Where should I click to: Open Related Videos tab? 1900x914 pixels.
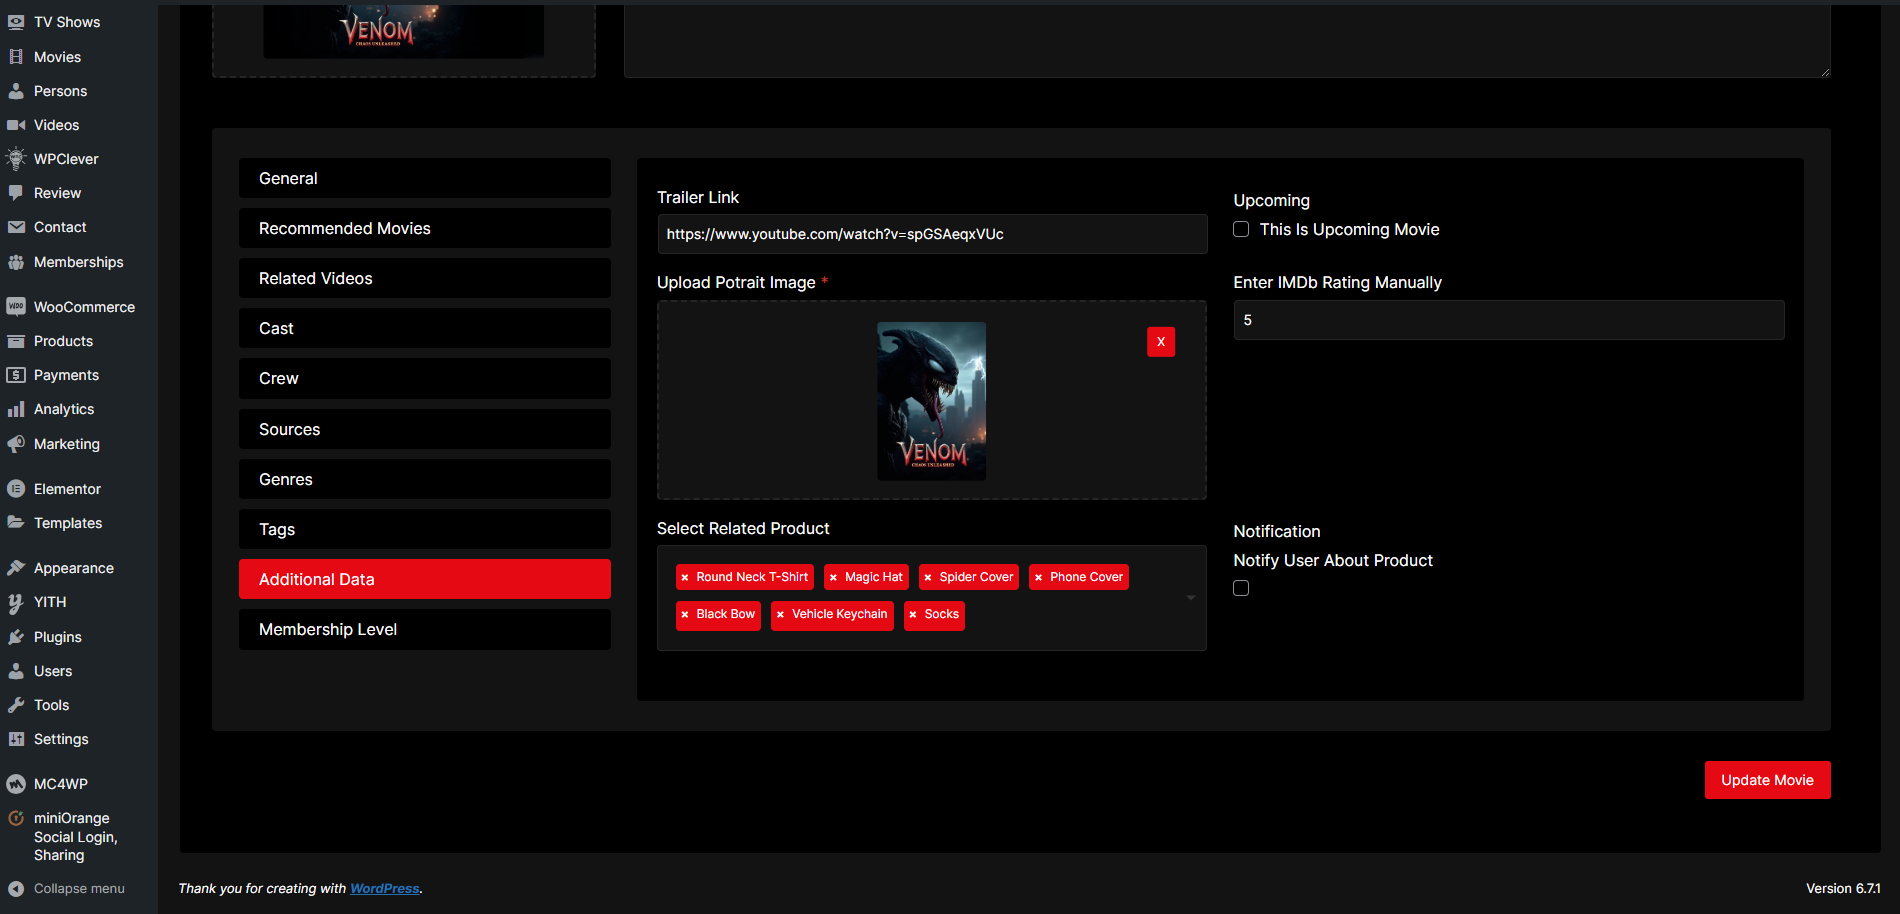pyautogui.click(x=425, y=278)
